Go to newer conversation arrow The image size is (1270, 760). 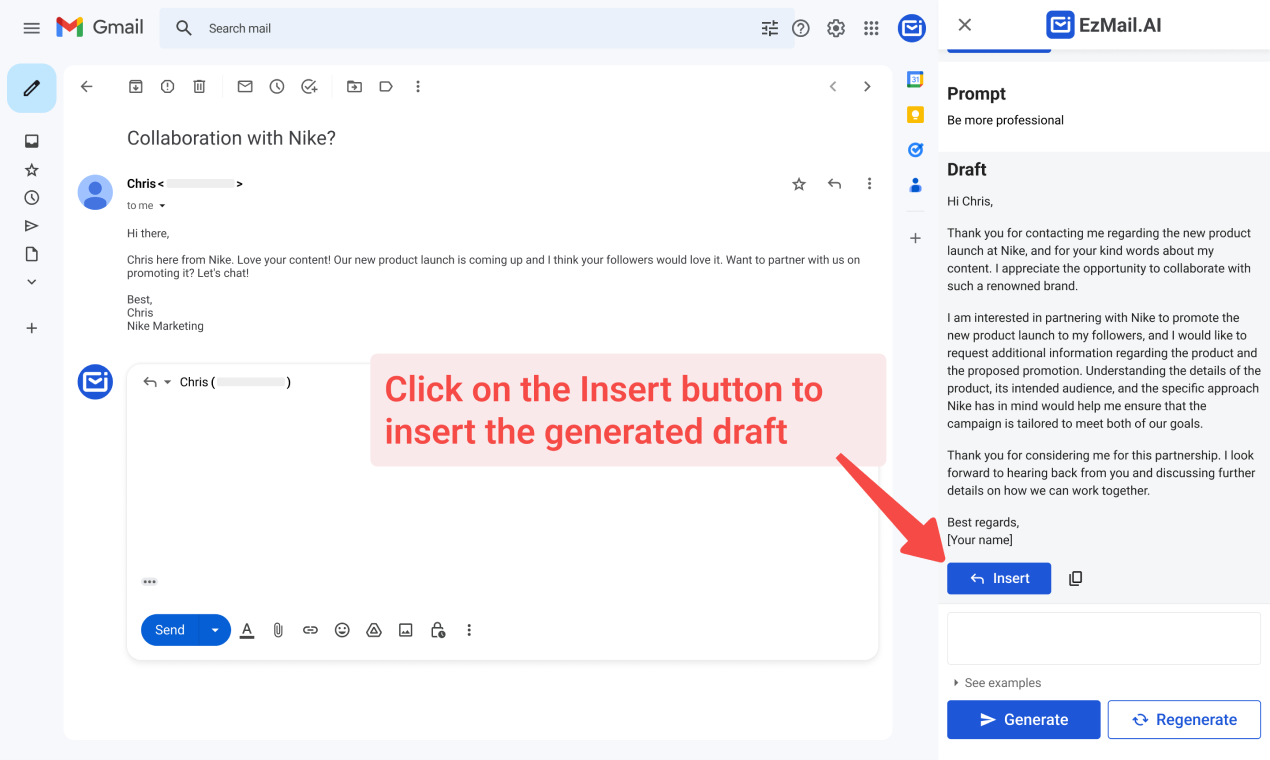[833, 87]
